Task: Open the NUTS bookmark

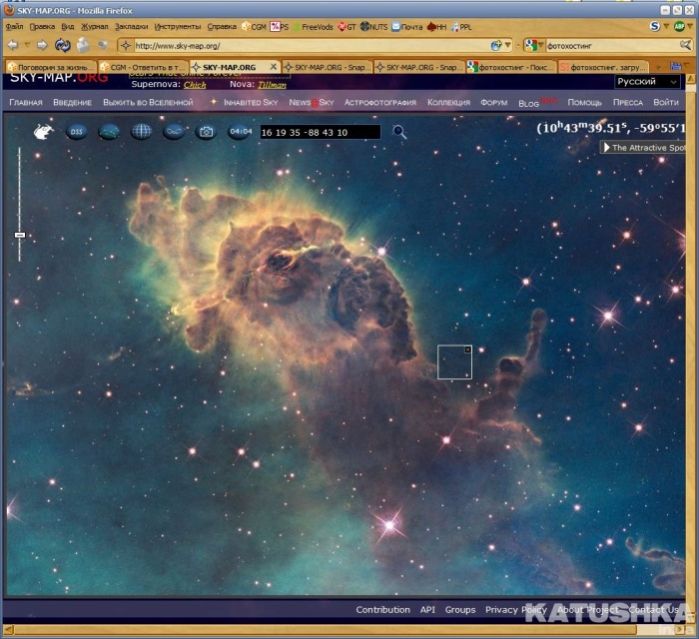Action: [374, 27]
